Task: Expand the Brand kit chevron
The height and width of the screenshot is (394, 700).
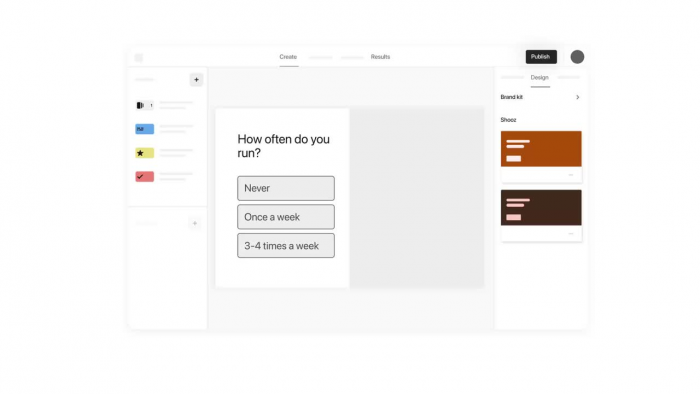Action: [x=578, y=97]
